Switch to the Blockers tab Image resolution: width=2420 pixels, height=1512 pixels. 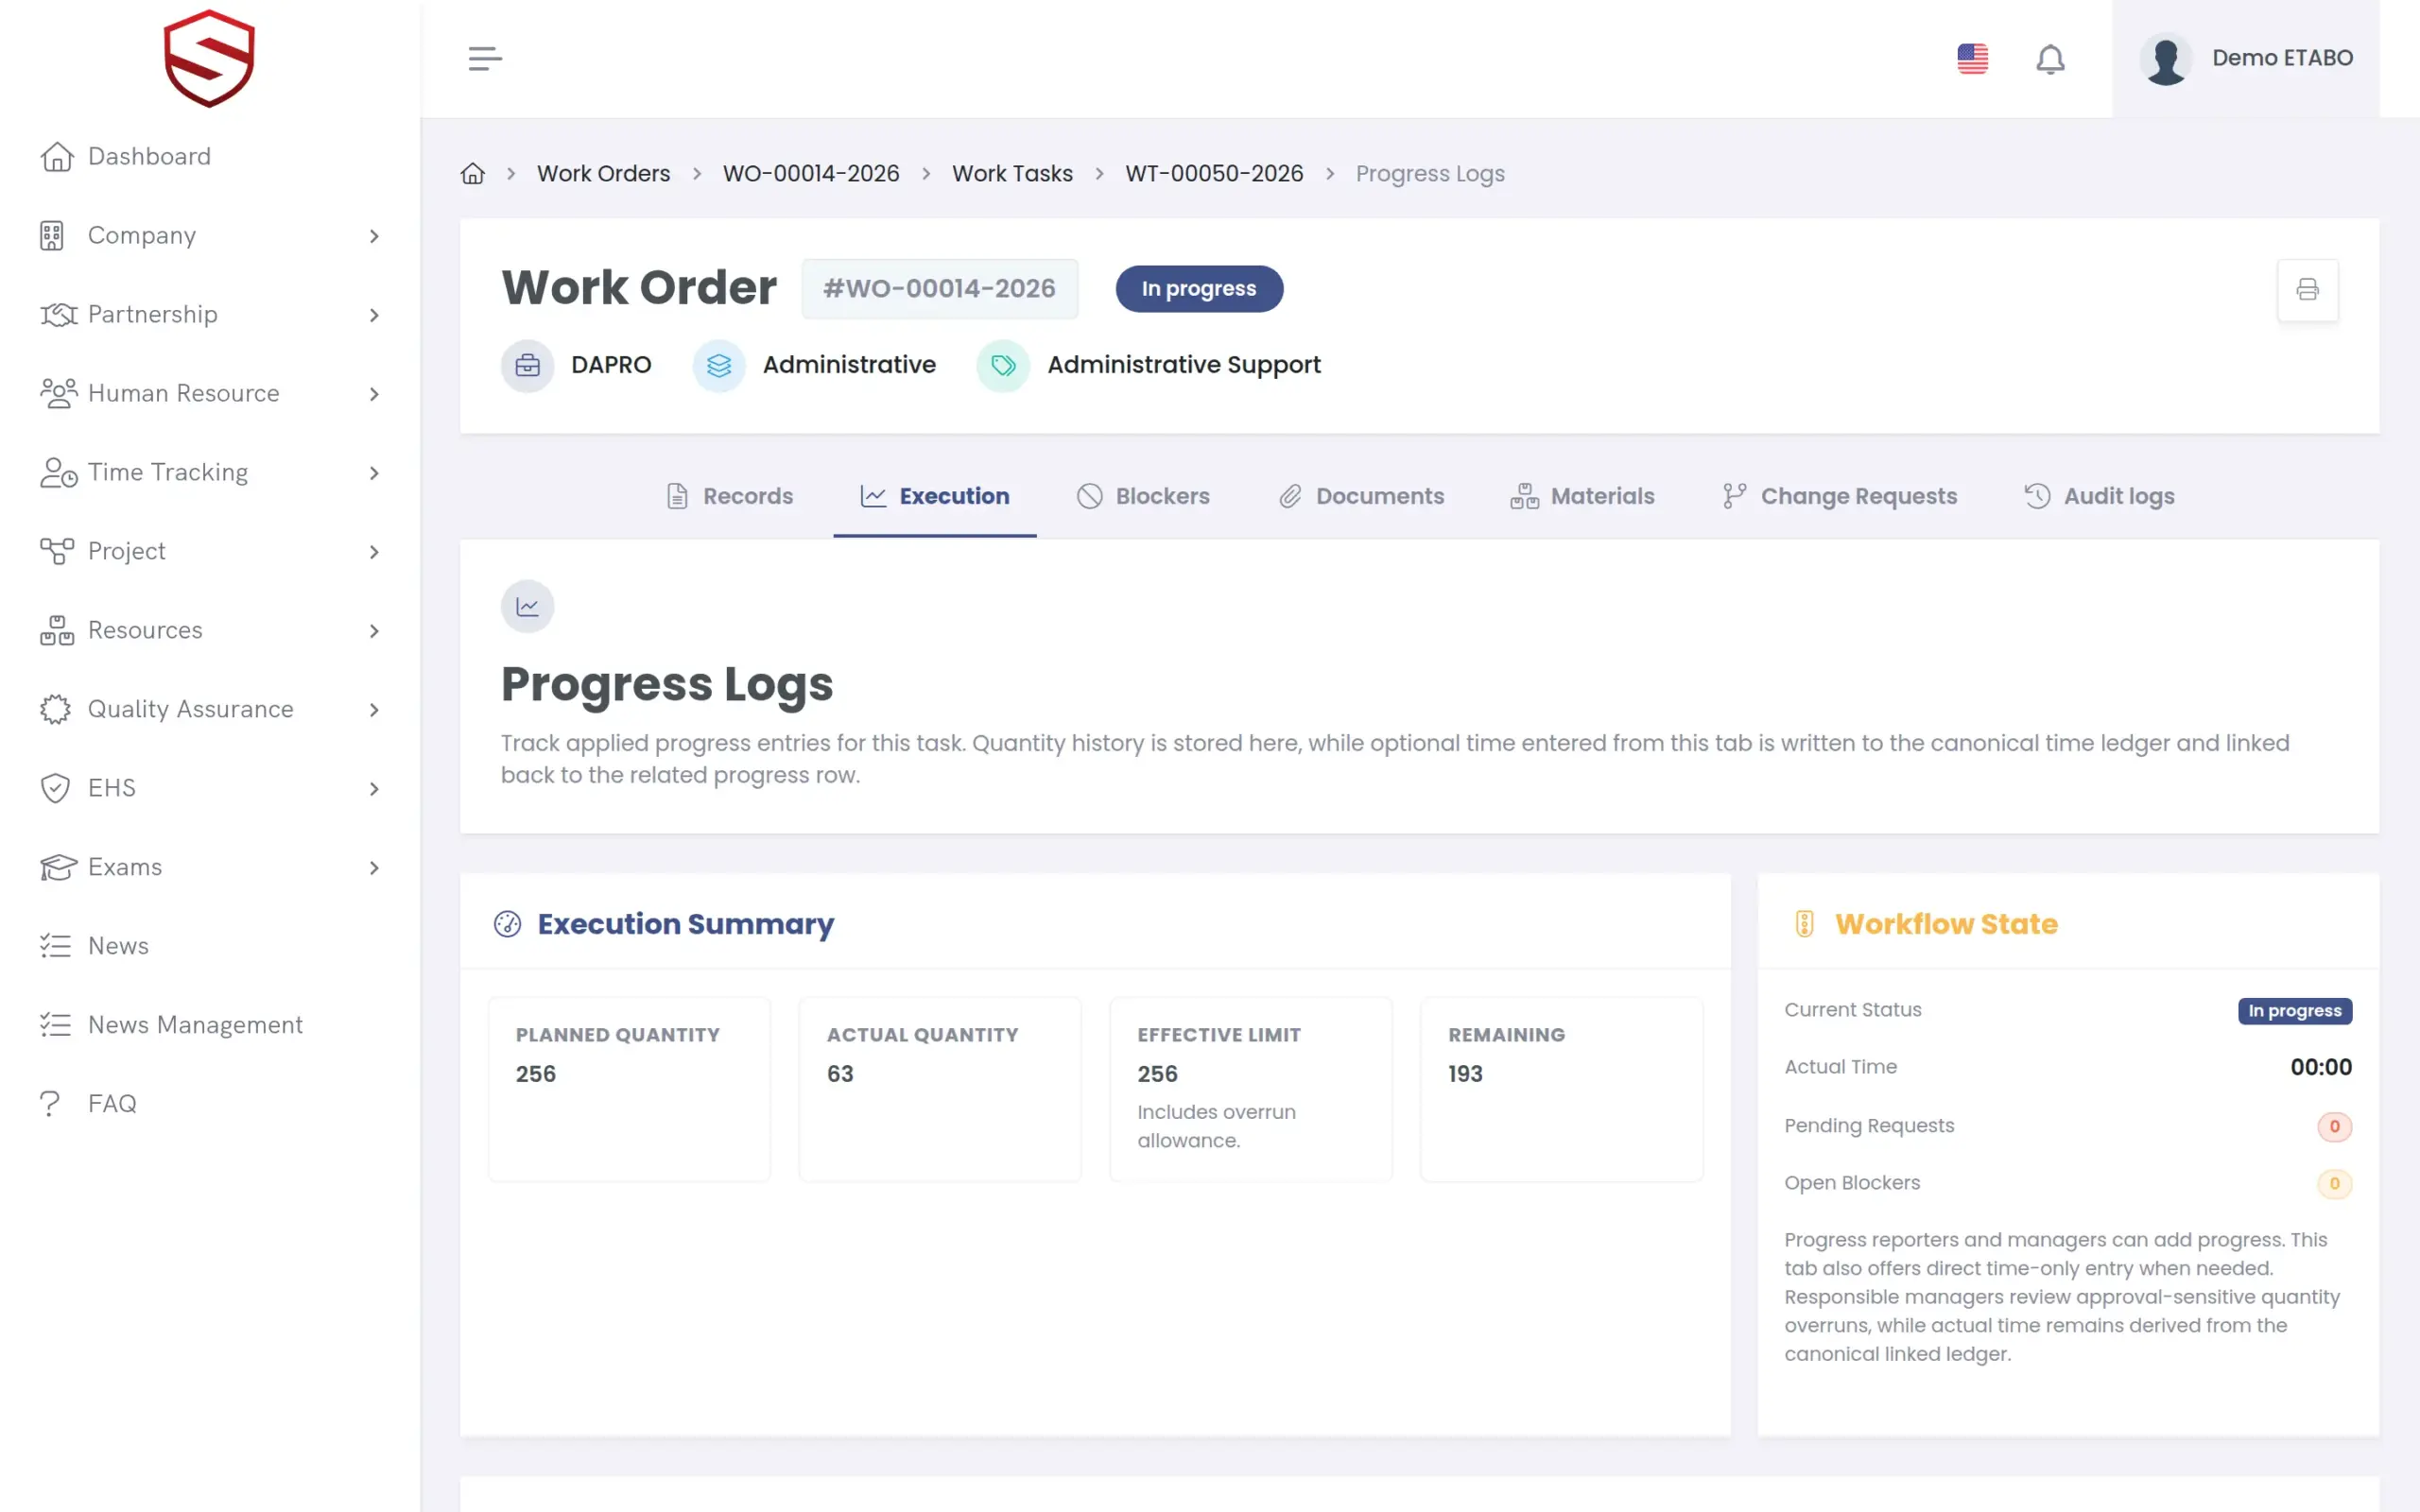1143,497
